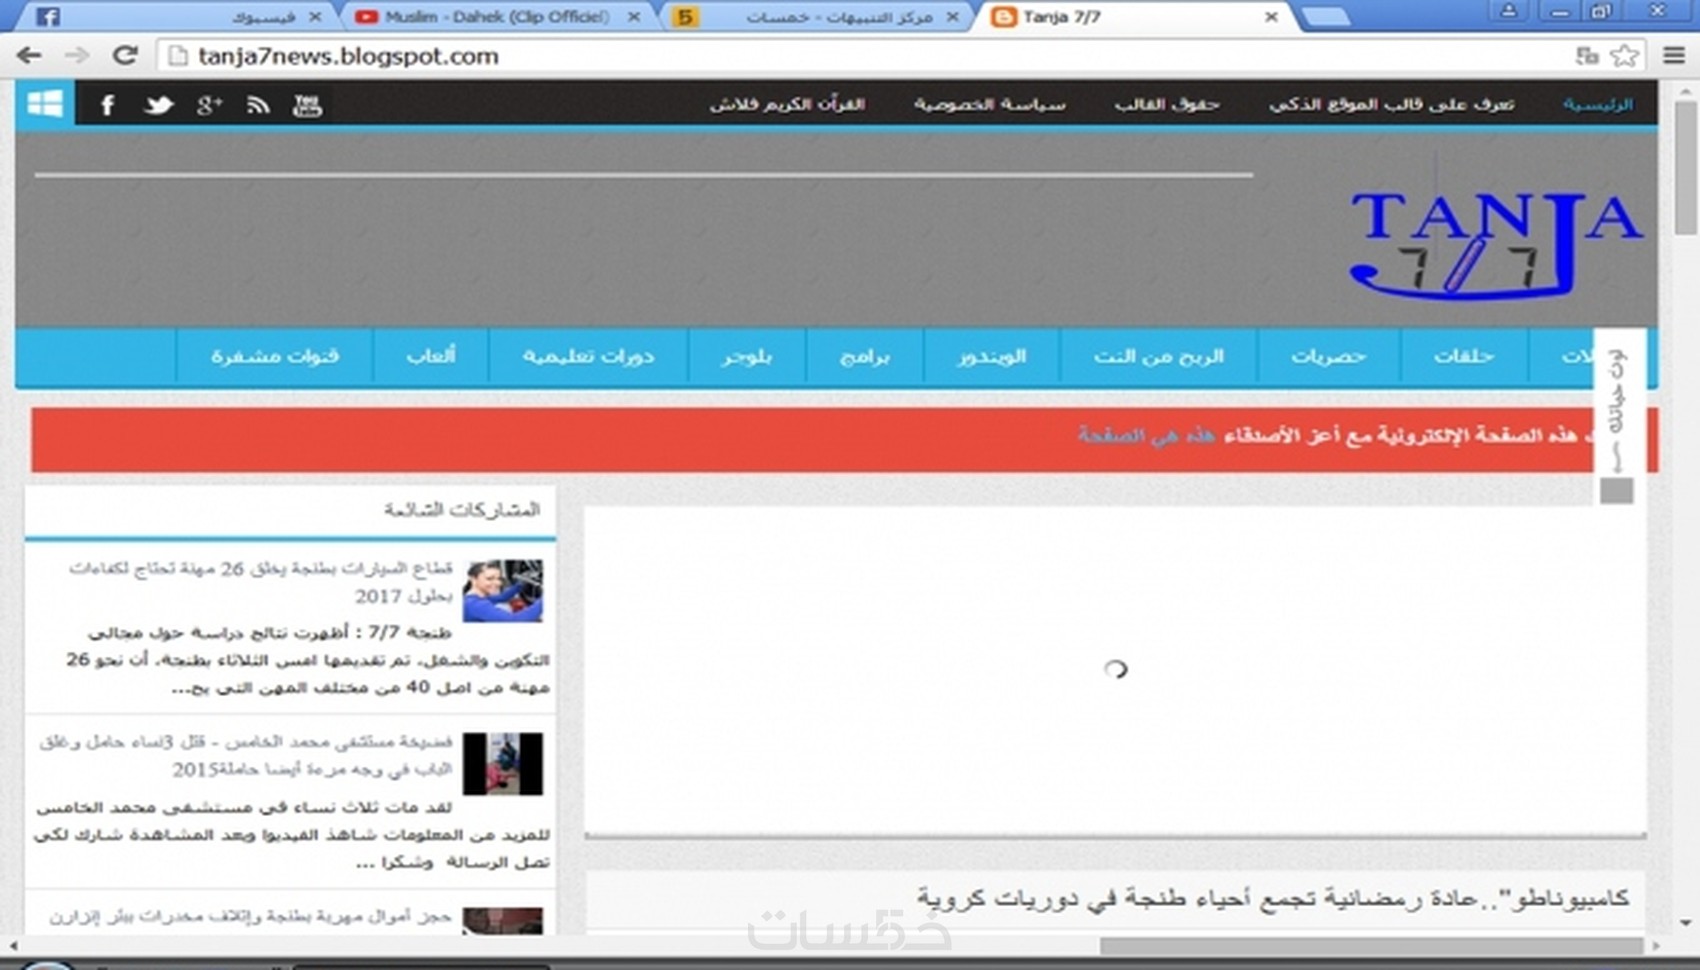The width and height of the screenshot is (1700, 970).
Task: Open تعرف على قالب الموقع الذكي
Action: 1391,104
